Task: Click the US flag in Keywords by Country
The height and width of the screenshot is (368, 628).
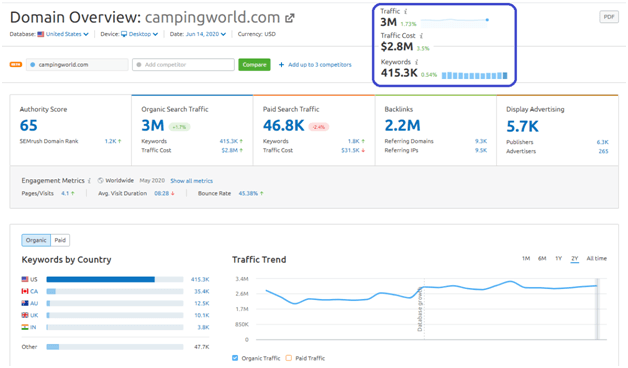Action: (x=25, y=279)
